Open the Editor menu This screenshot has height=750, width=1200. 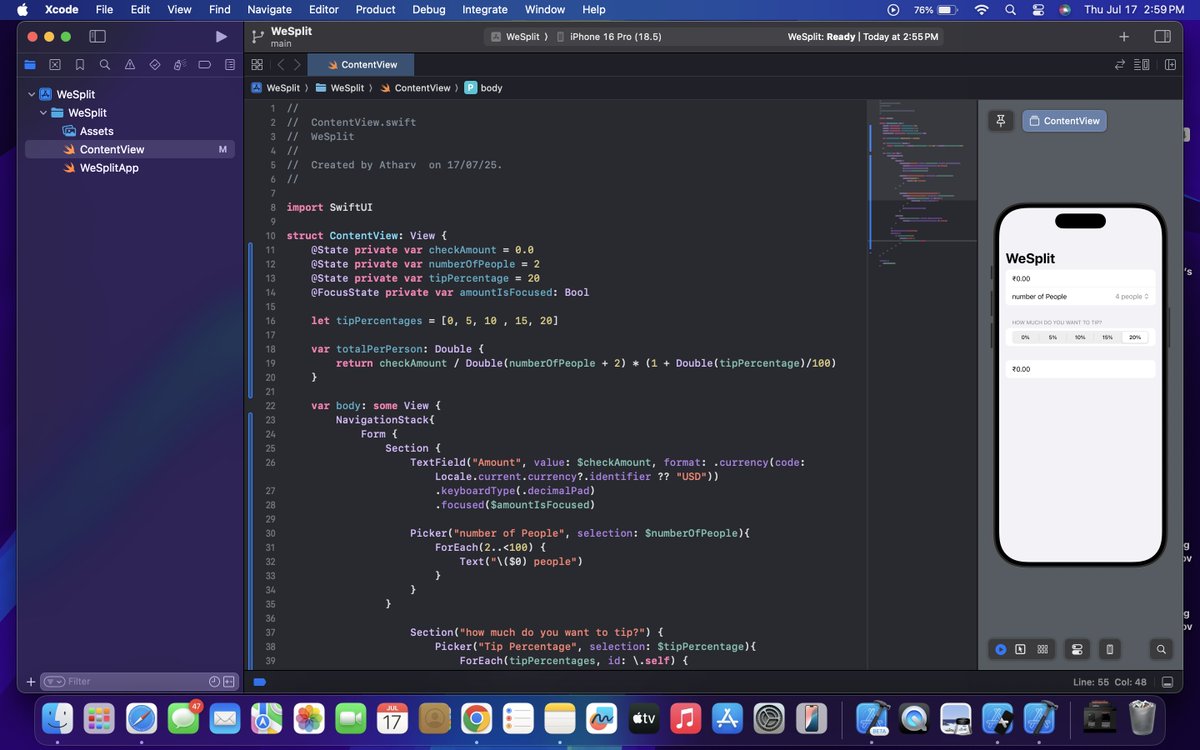point(323,9)
